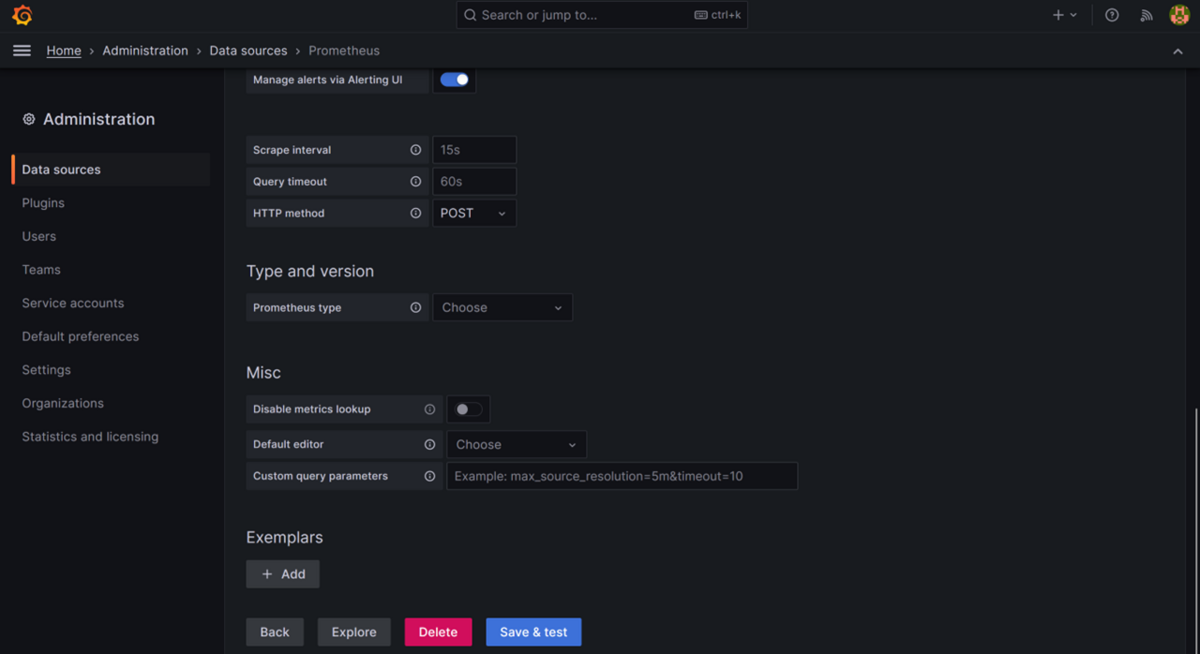Open the dropdown arrow beside the plus icon

pos(1074,15)
